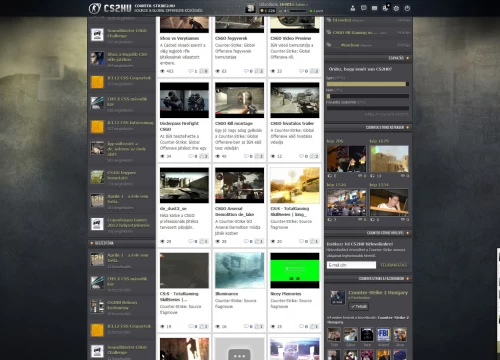Click the CS2HU site logo
Screen dimensions: 500x360
110,8
